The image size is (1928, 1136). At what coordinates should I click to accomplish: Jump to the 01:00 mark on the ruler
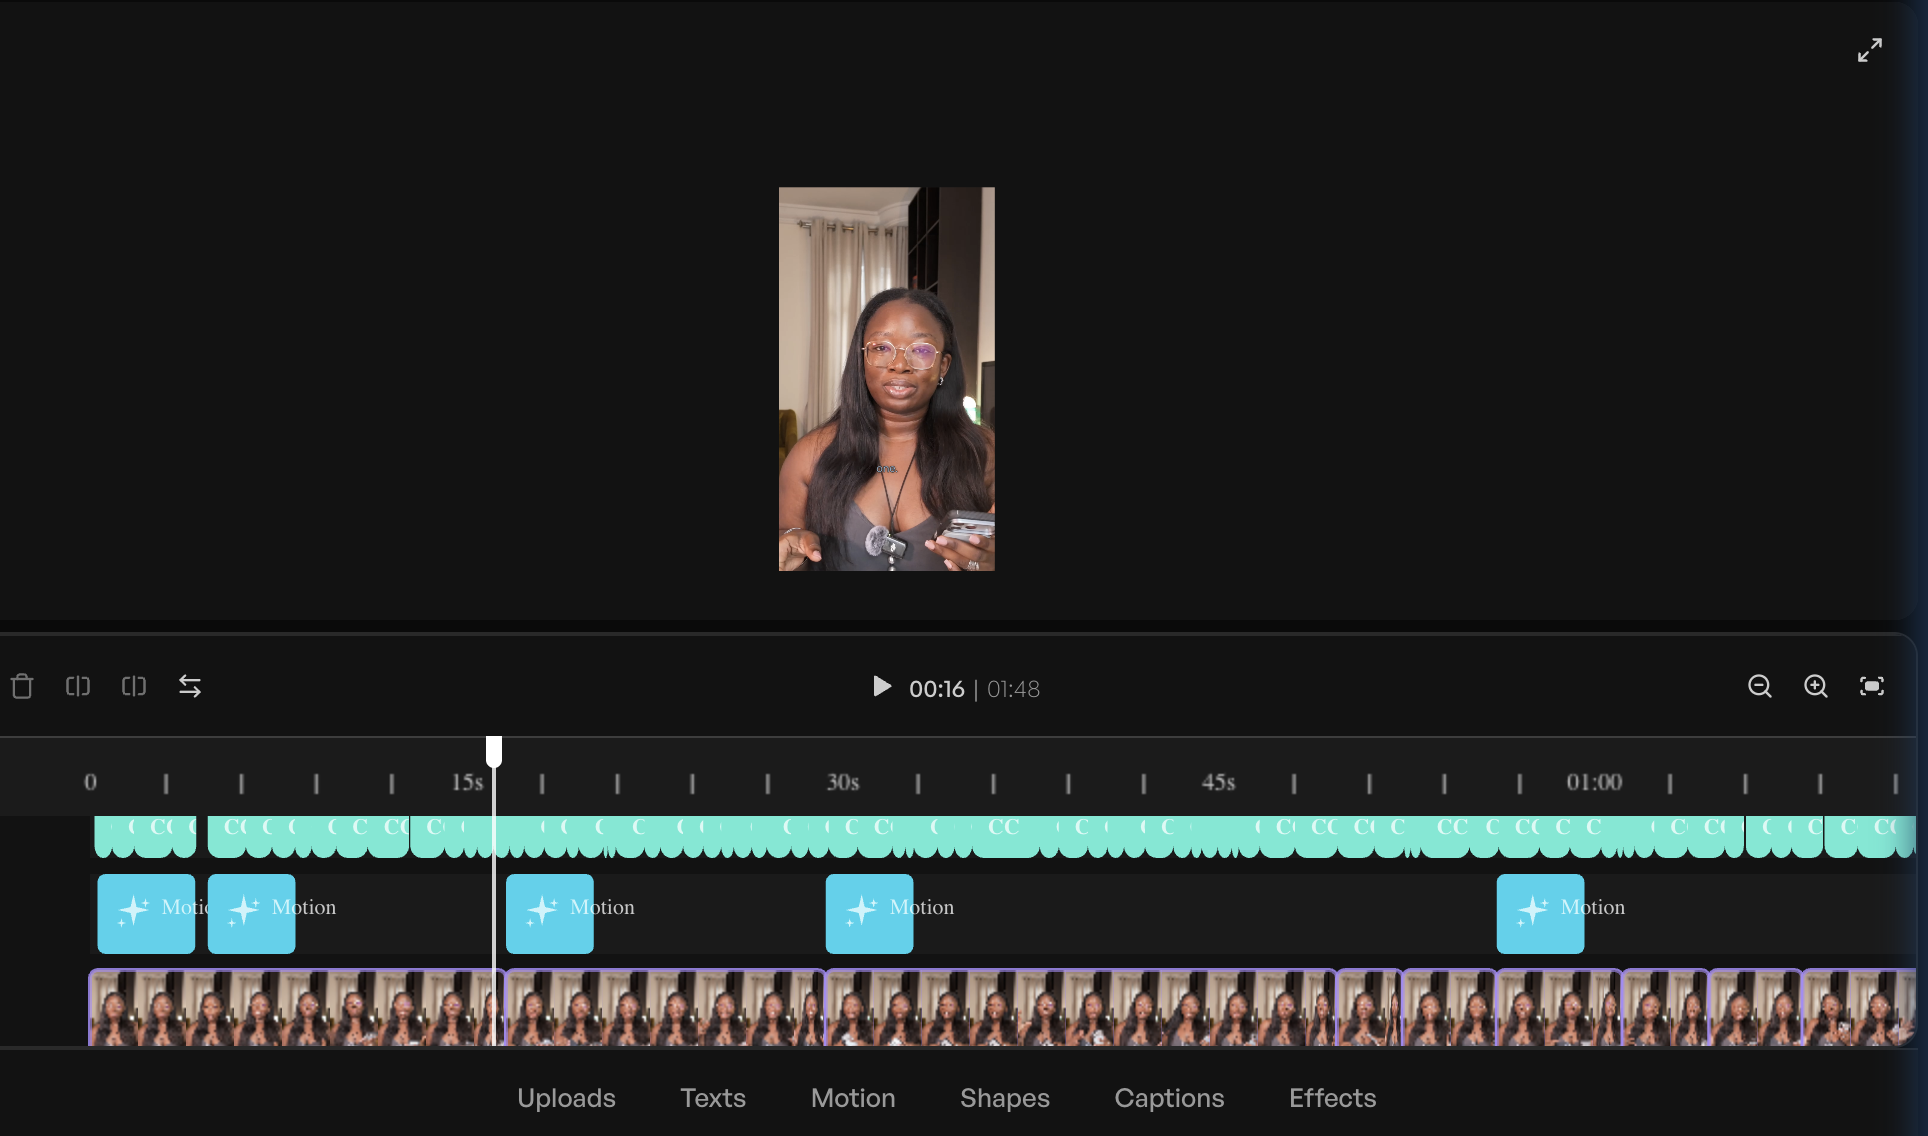[x=1594, y=782]
